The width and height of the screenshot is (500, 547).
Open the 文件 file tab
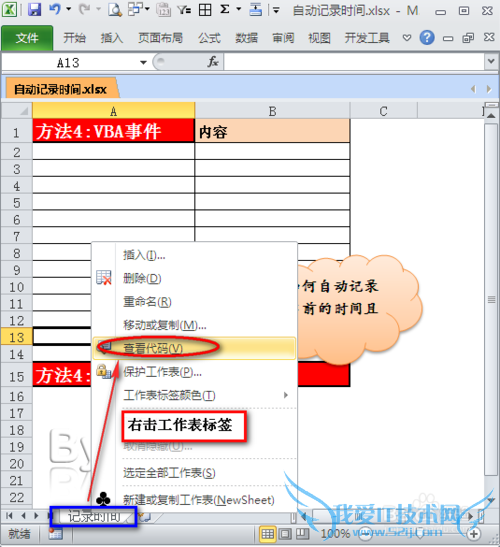27,38
